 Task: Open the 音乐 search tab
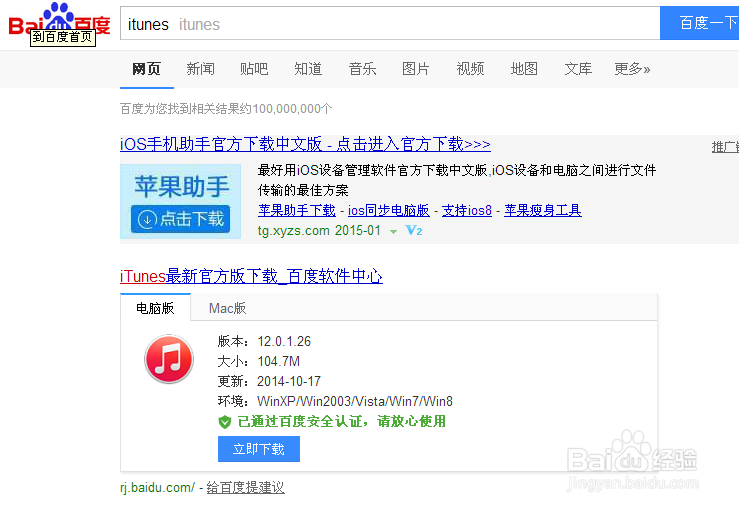pyautogui.click(x=362, y=69)
